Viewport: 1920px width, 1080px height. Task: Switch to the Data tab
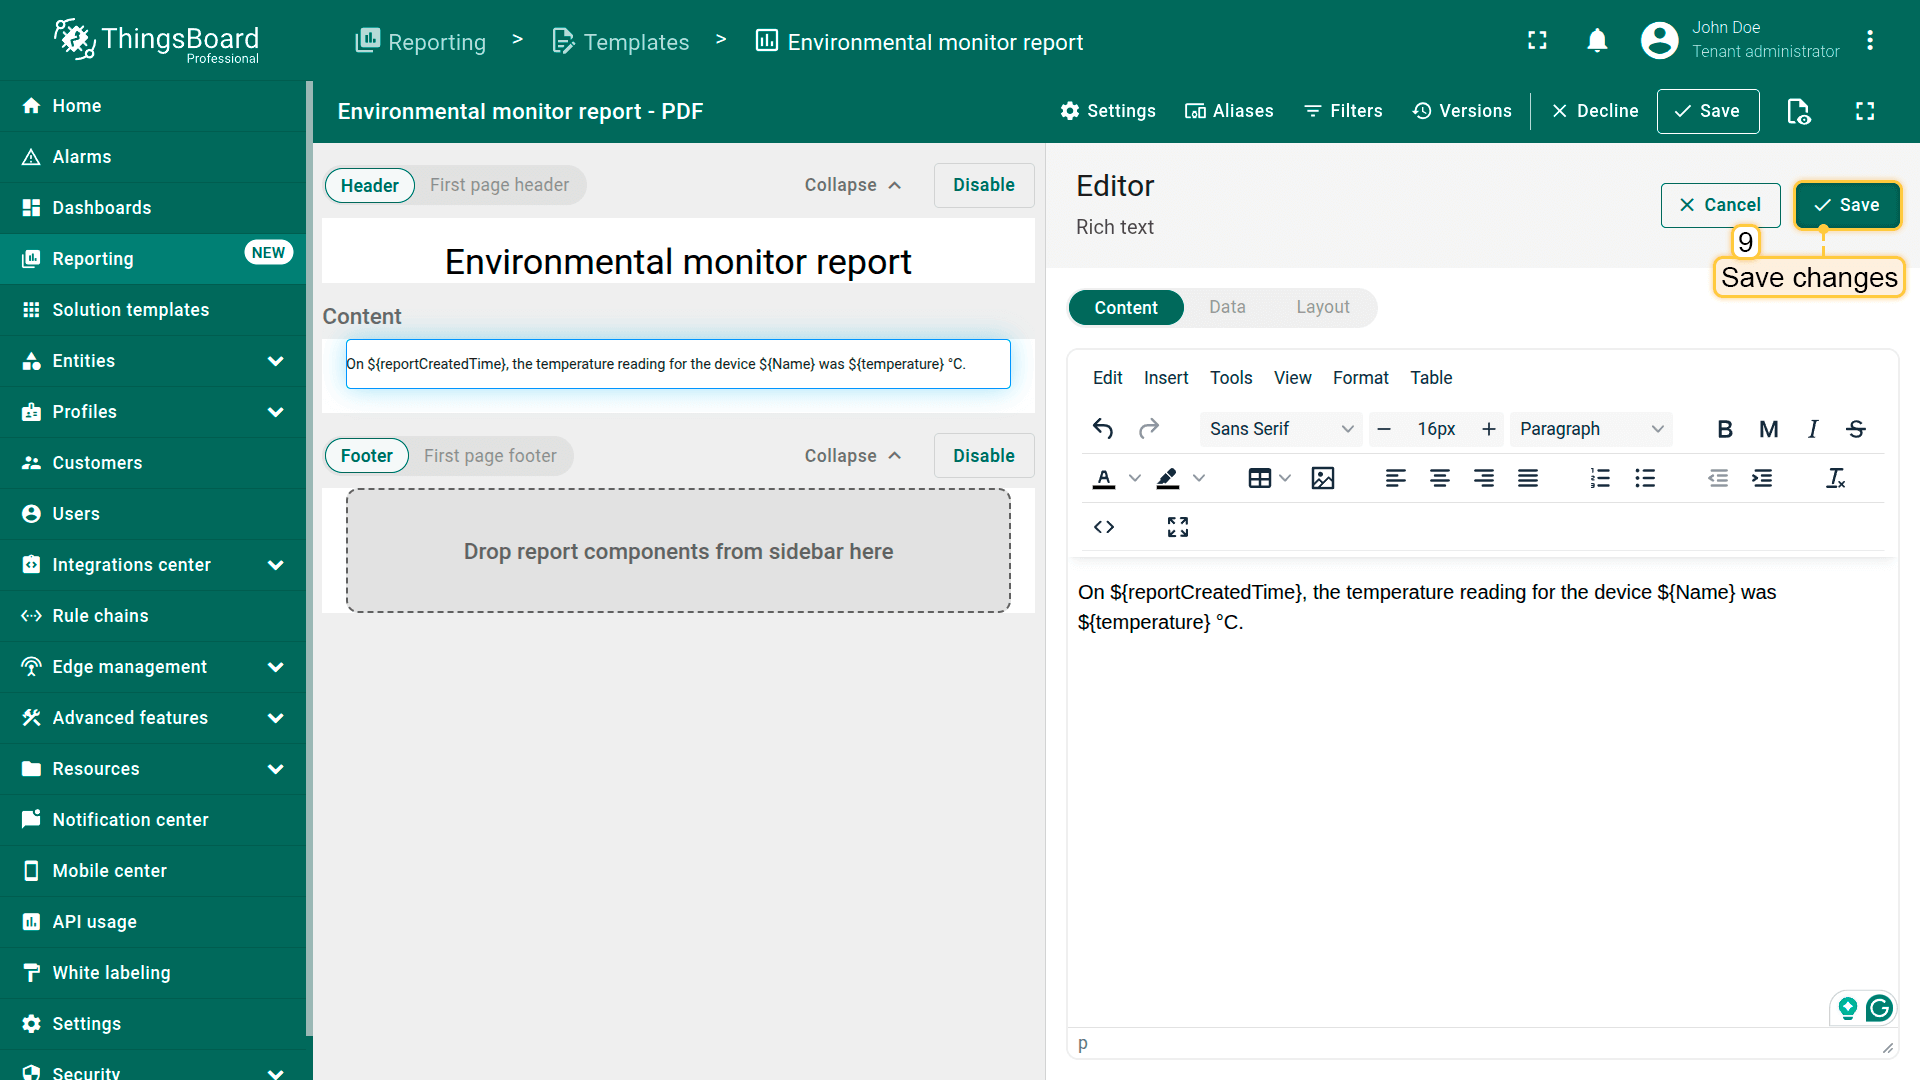[1227, 307]
